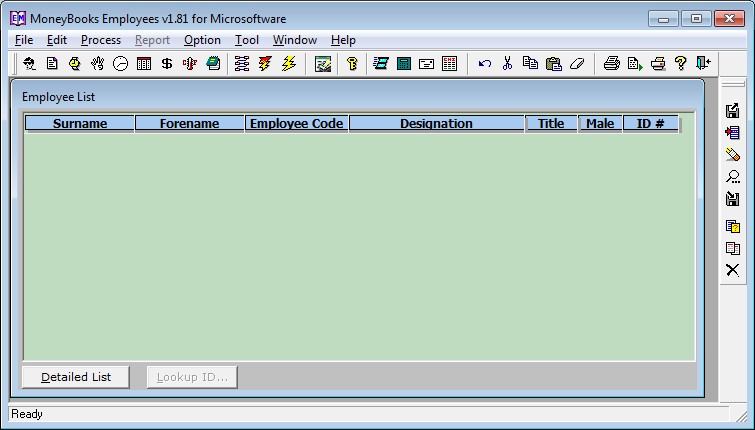Click the clock icon in the toolbar
The height and width of the screenshot is (430, 755).
[121, 63]
